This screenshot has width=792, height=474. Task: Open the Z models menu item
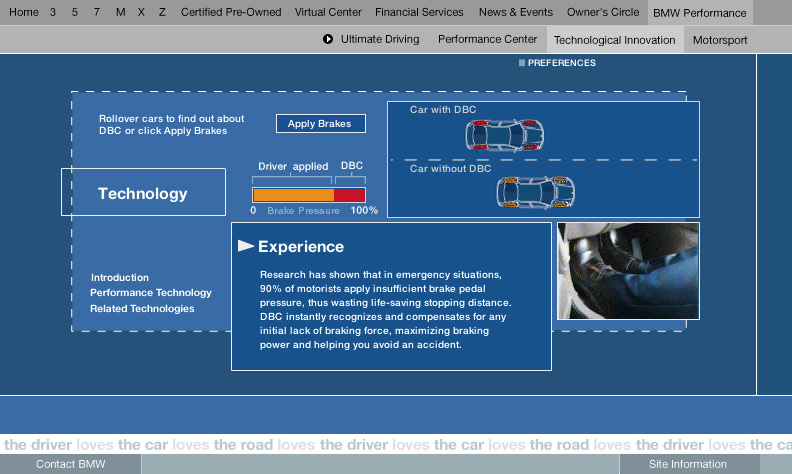162,12
